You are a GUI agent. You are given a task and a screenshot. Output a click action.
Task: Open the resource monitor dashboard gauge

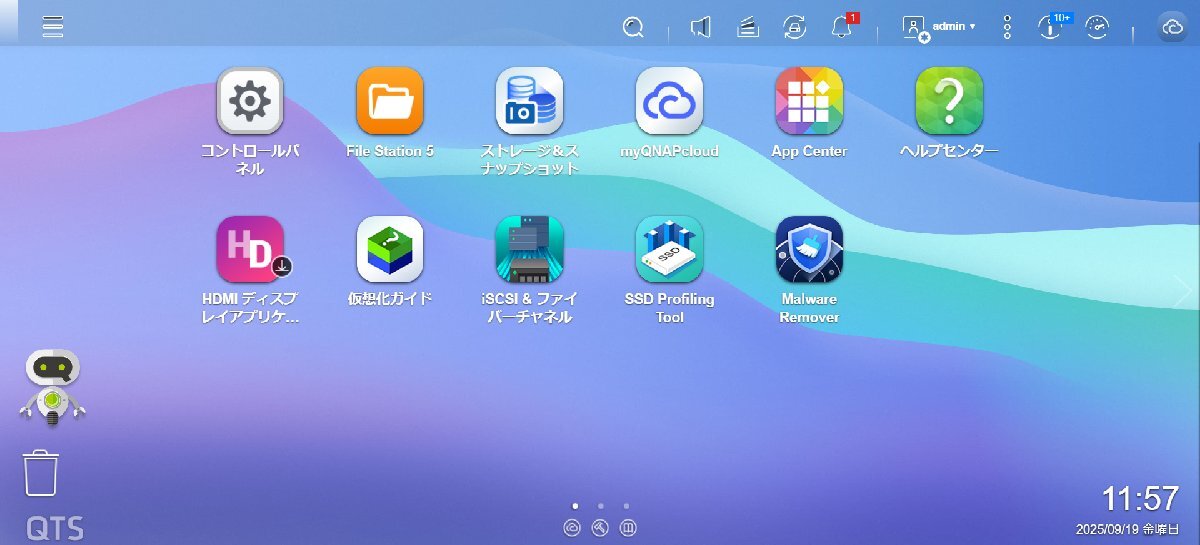tap(1098, 28)
